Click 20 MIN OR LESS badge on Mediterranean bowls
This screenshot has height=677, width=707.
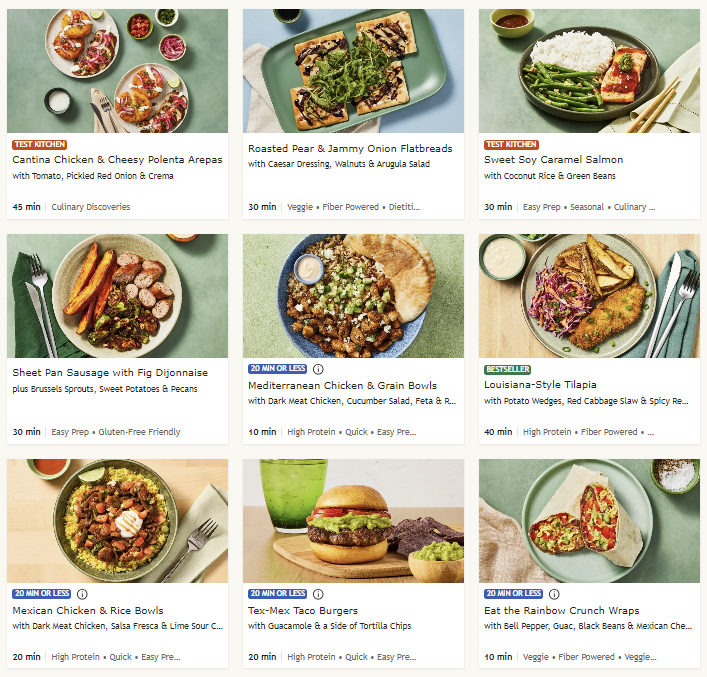tap(277, 368)
